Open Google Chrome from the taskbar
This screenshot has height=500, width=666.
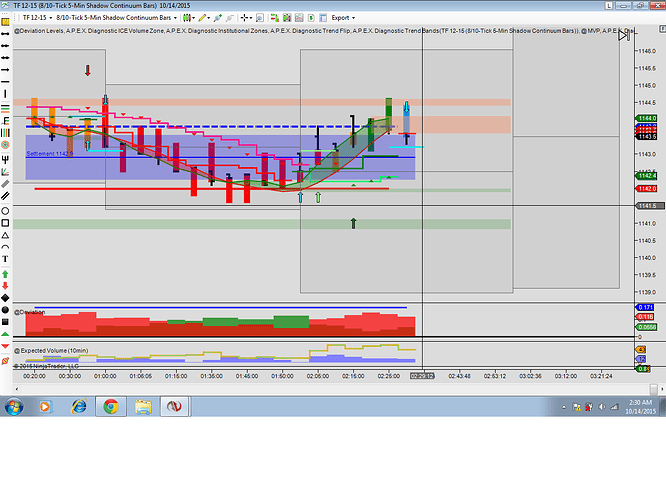coord(110,407)
